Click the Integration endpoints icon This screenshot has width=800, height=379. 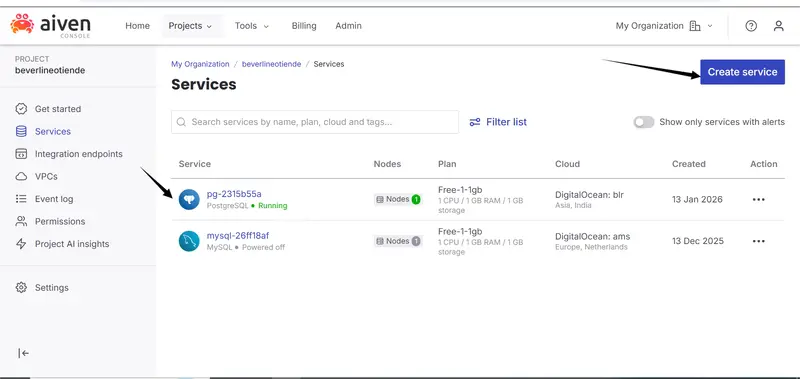pos(21,154)
